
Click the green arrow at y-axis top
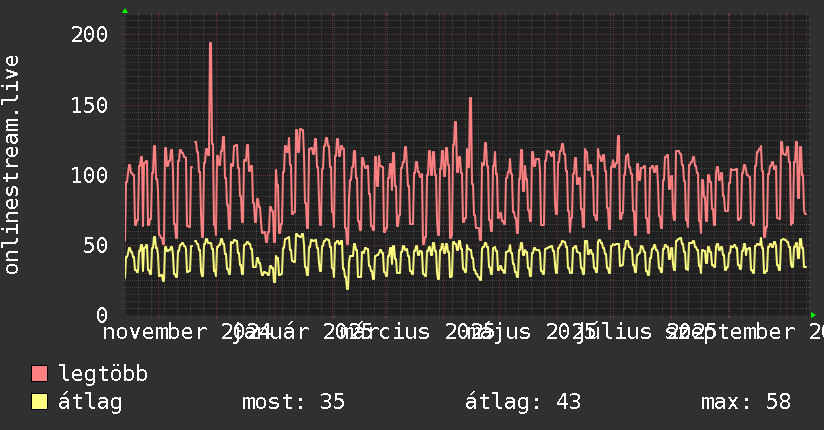pos(125,11)
